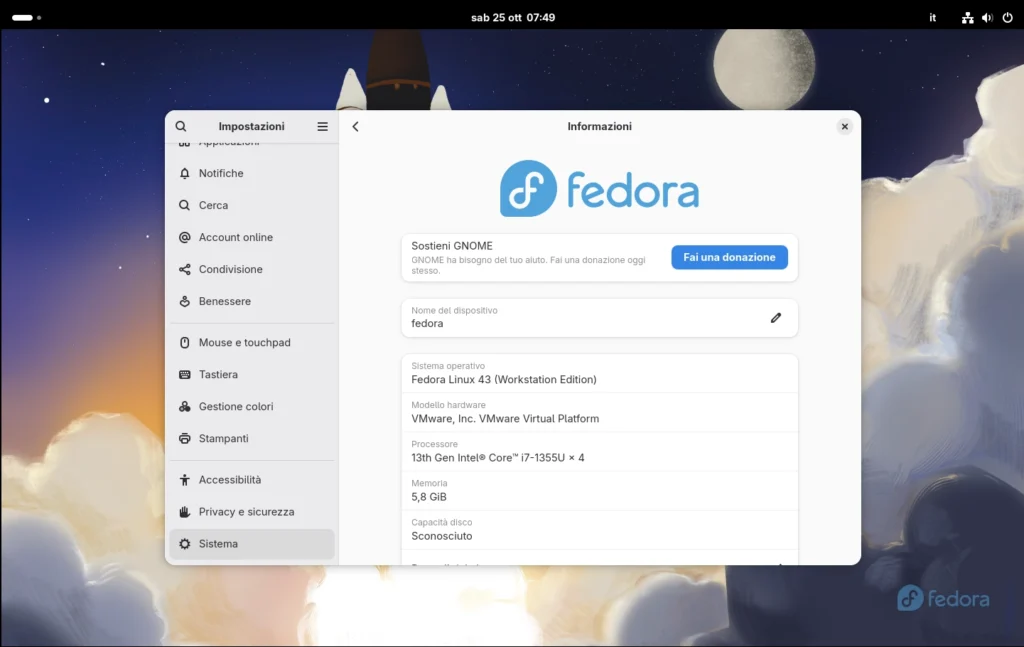This screenshot has height=647, width=1024.
Task: Click the bell icon next to Notifiche
Action: click(184, 172)
